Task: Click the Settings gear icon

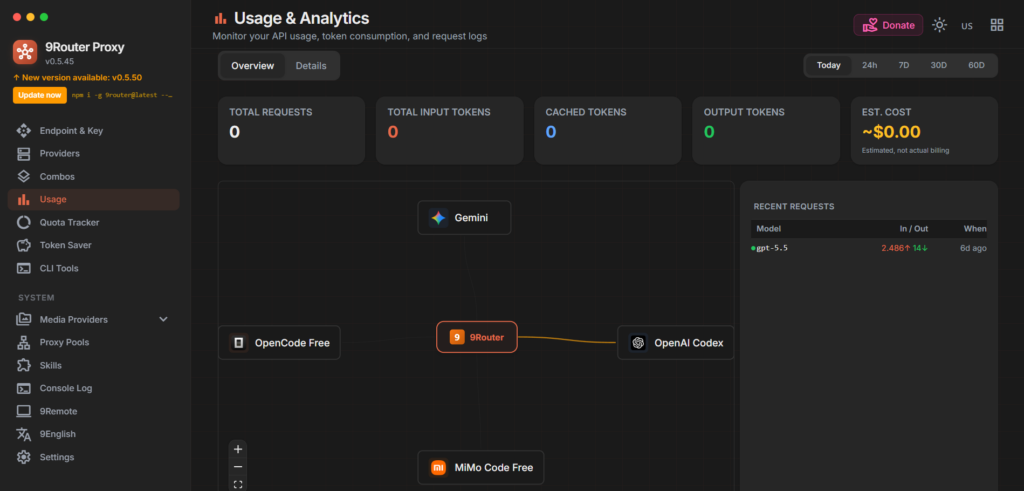Action: pos(24,457)
